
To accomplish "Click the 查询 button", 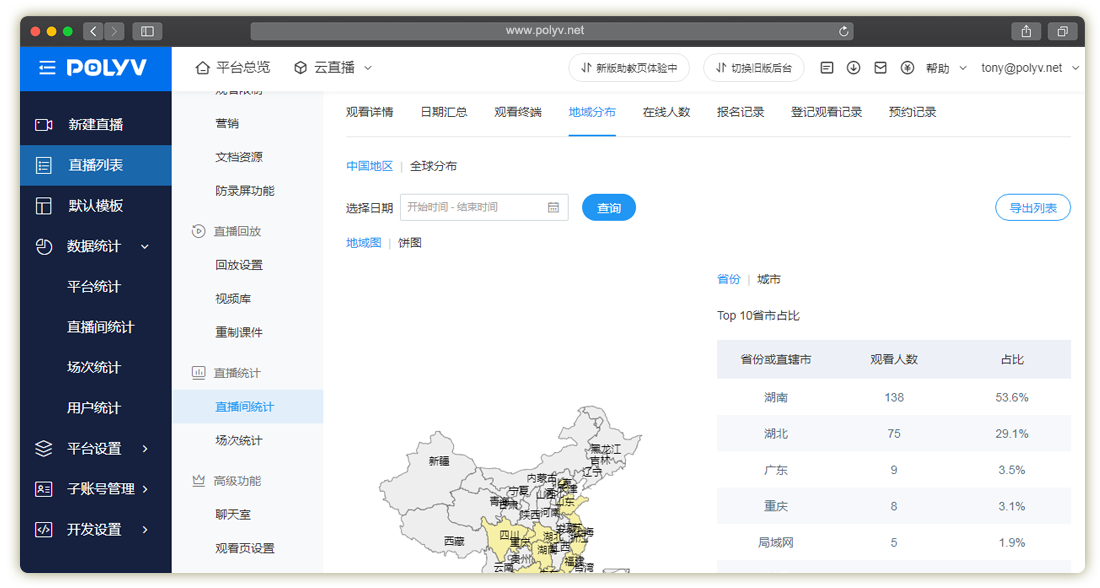I will tap(608, 208).
